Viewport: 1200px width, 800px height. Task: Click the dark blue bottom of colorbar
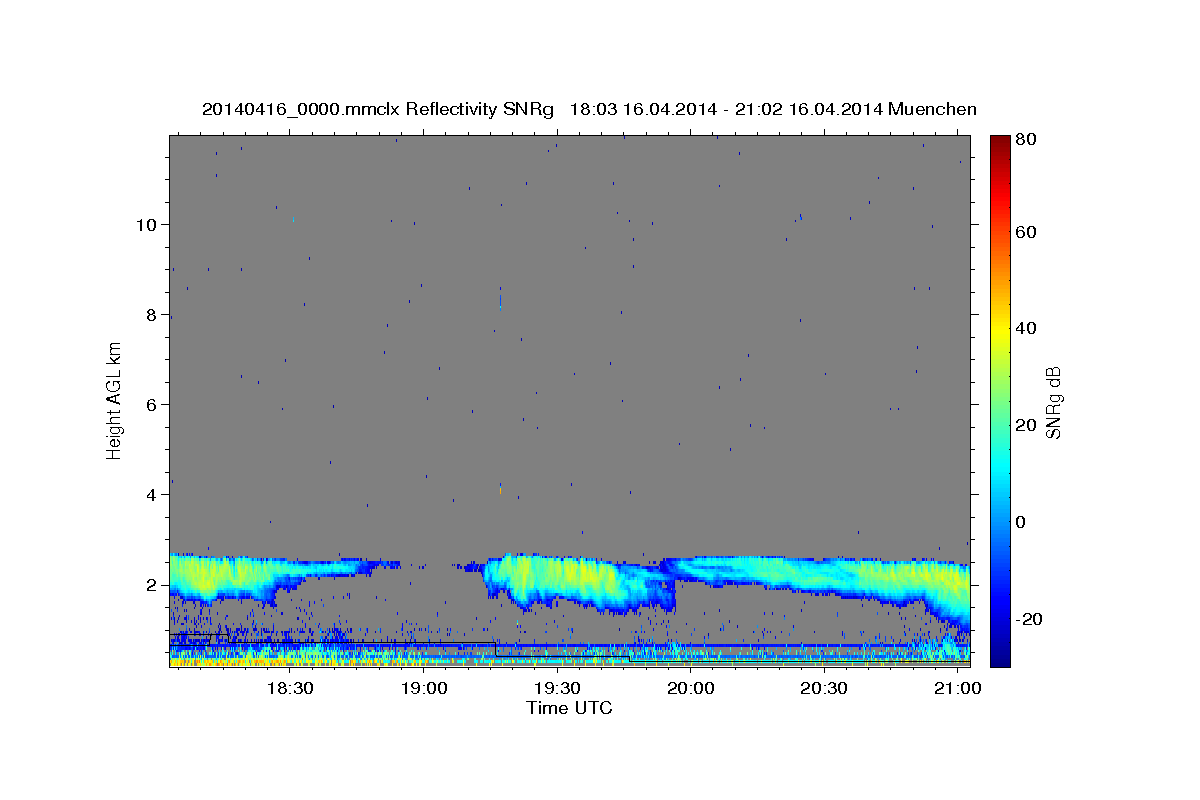[x=1000, y=655]
